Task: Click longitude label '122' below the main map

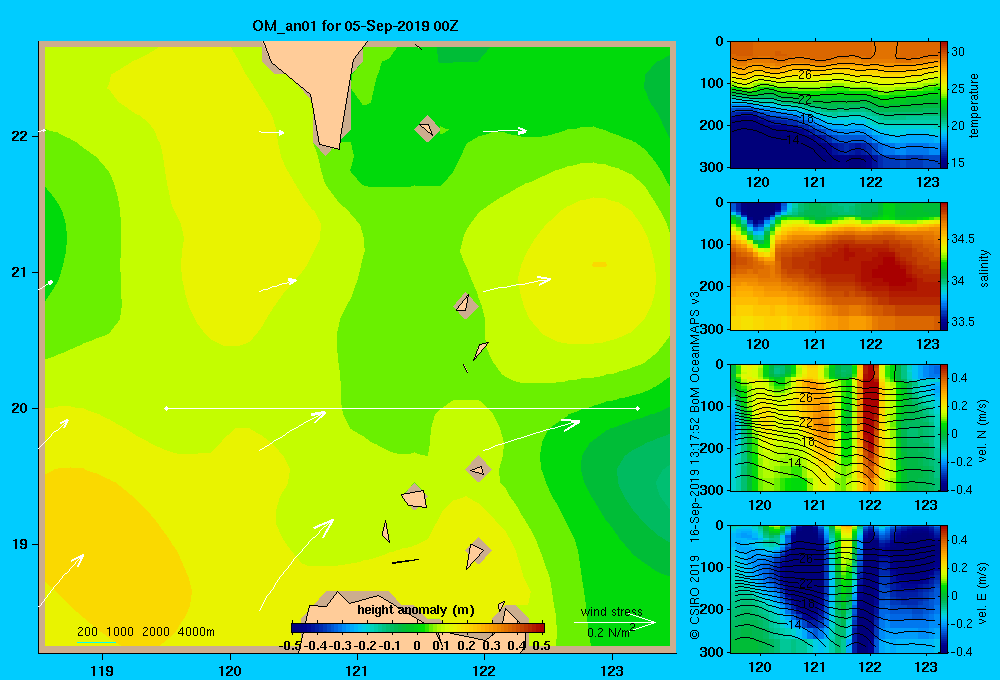Action: 484,670
